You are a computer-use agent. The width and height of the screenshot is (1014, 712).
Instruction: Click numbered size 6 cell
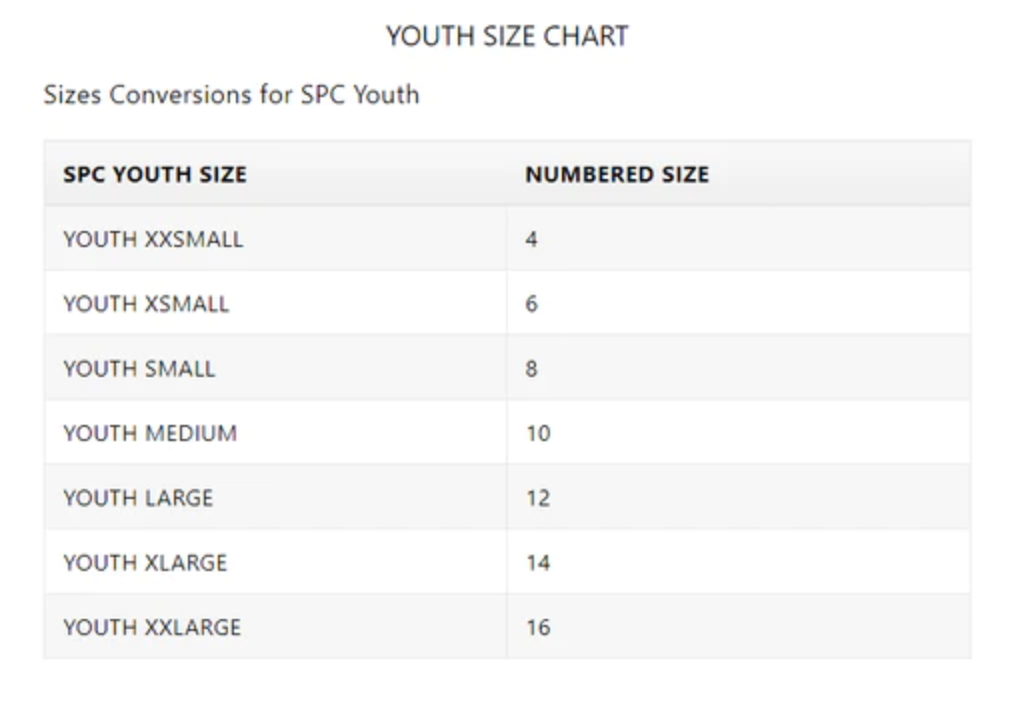531,304
